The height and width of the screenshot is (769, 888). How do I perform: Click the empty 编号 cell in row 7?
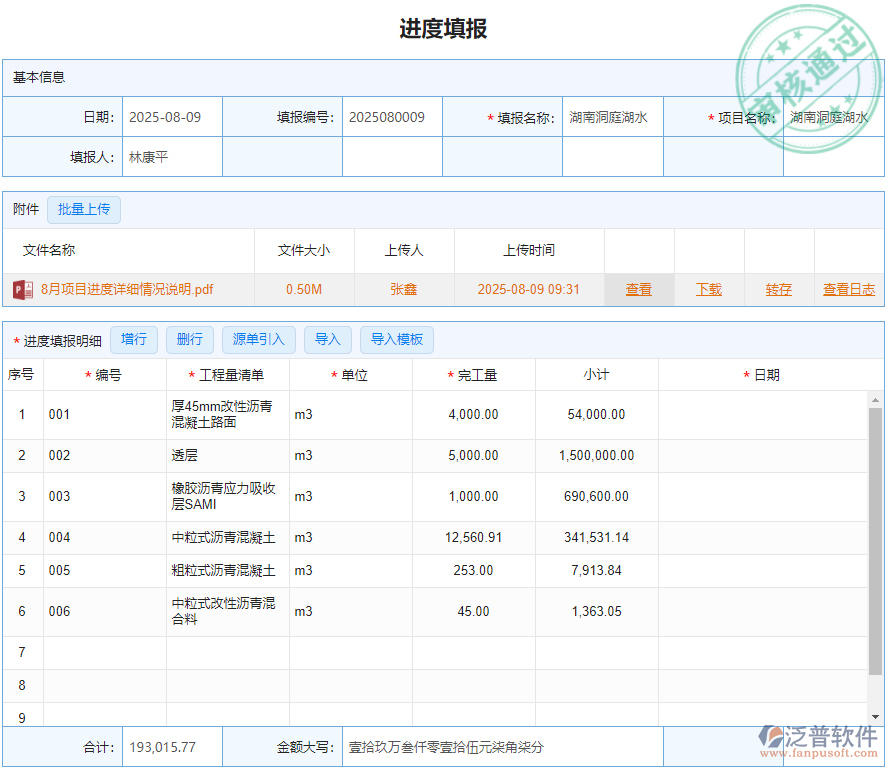103,651
